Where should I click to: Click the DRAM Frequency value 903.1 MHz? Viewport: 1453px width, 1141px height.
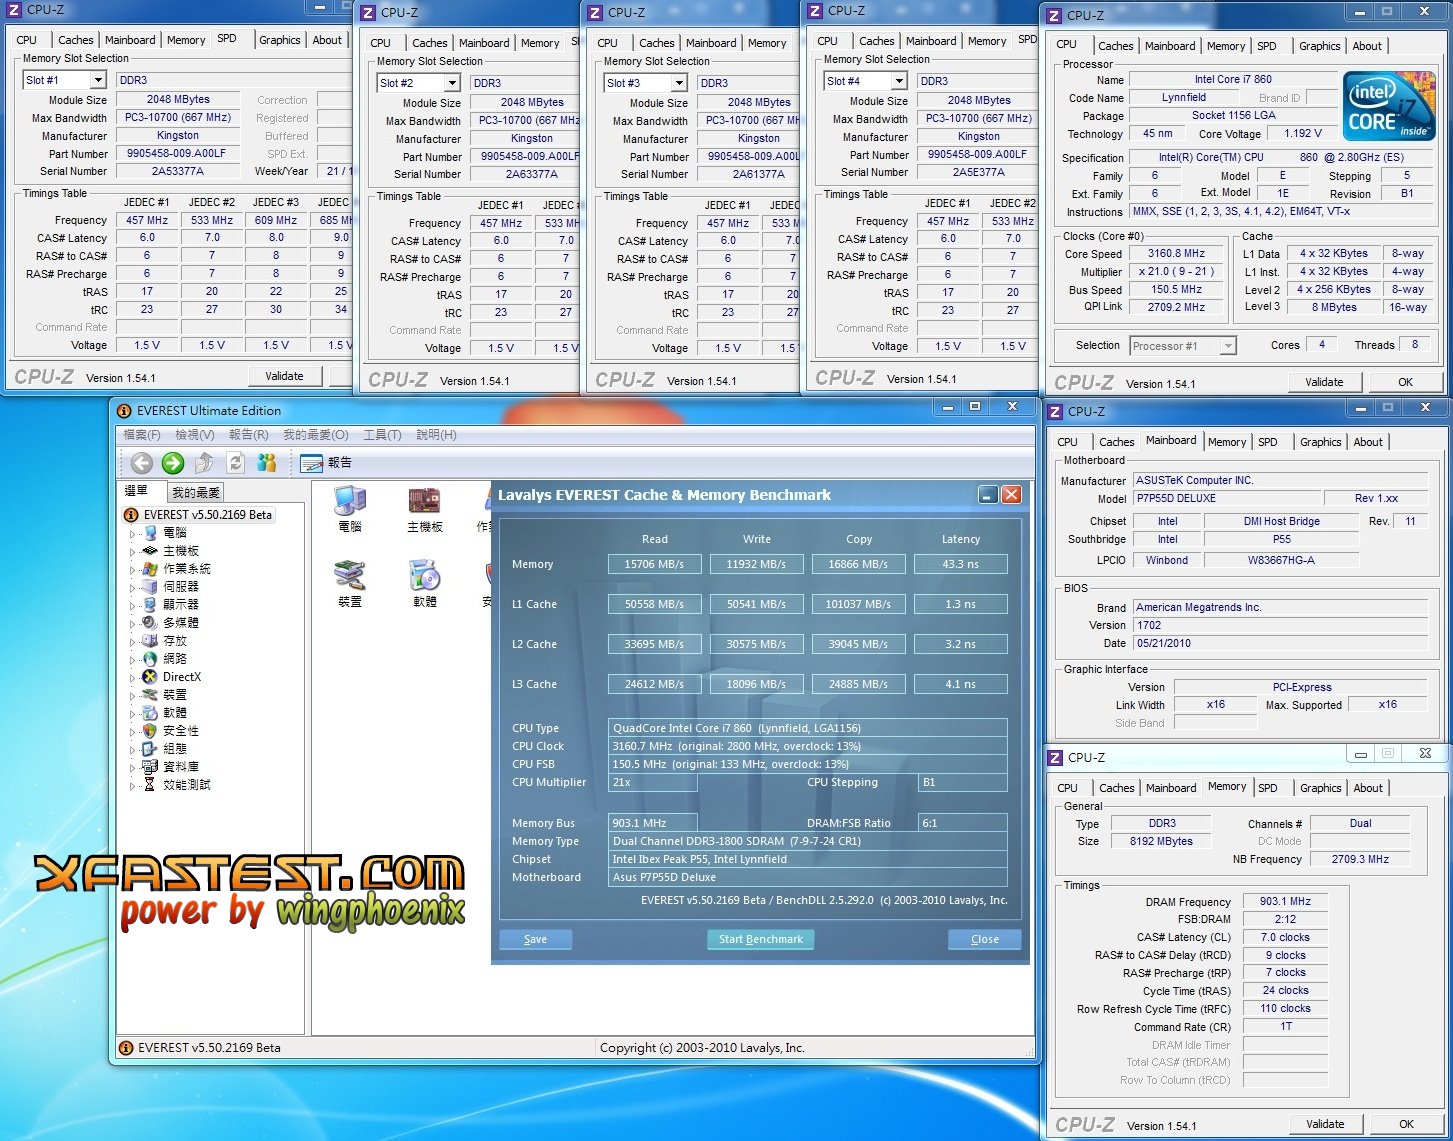click(1286, 902)
